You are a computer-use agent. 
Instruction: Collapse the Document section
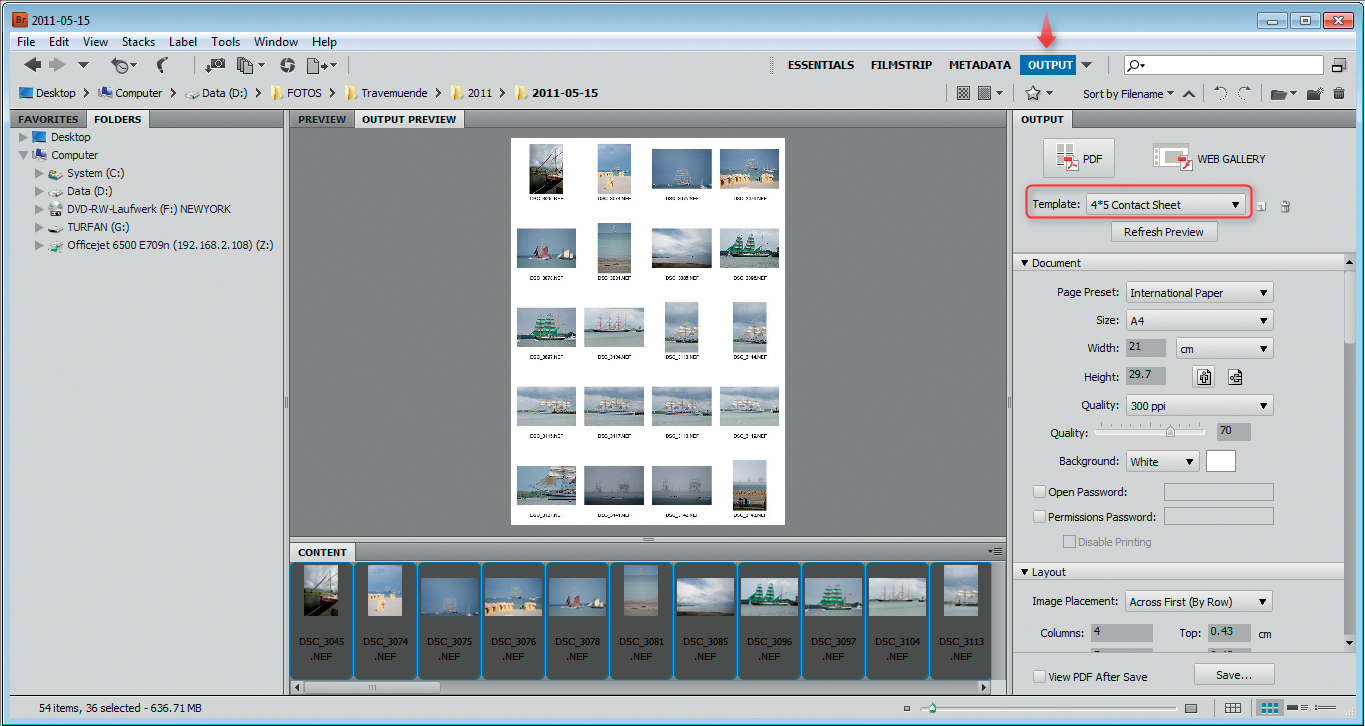[1024, 263]
